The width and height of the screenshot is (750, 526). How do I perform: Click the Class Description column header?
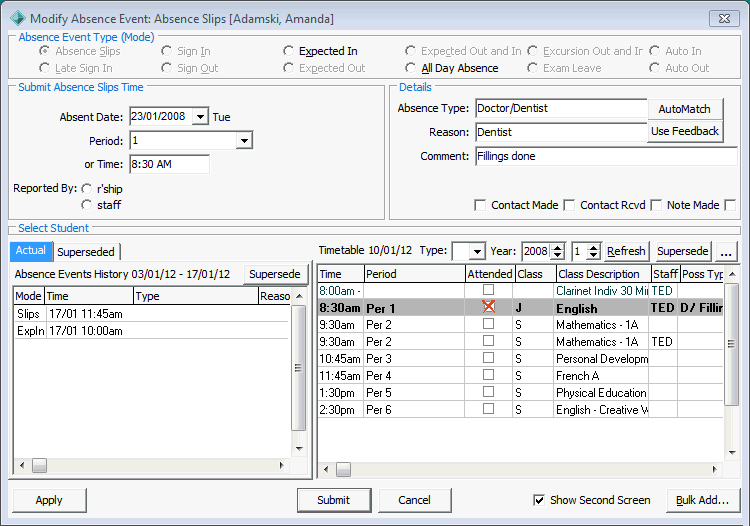603,274
